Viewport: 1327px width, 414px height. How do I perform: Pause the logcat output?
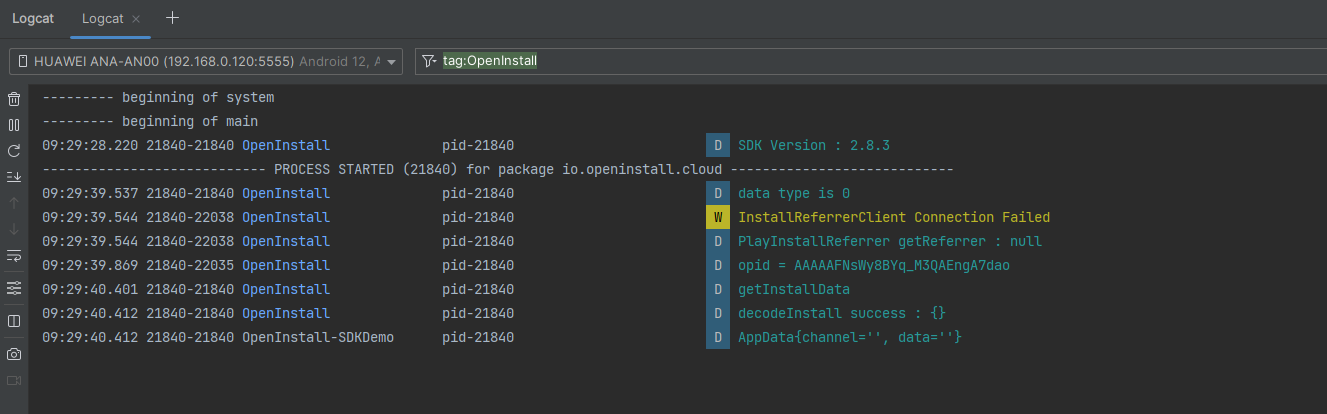(14, 125)
